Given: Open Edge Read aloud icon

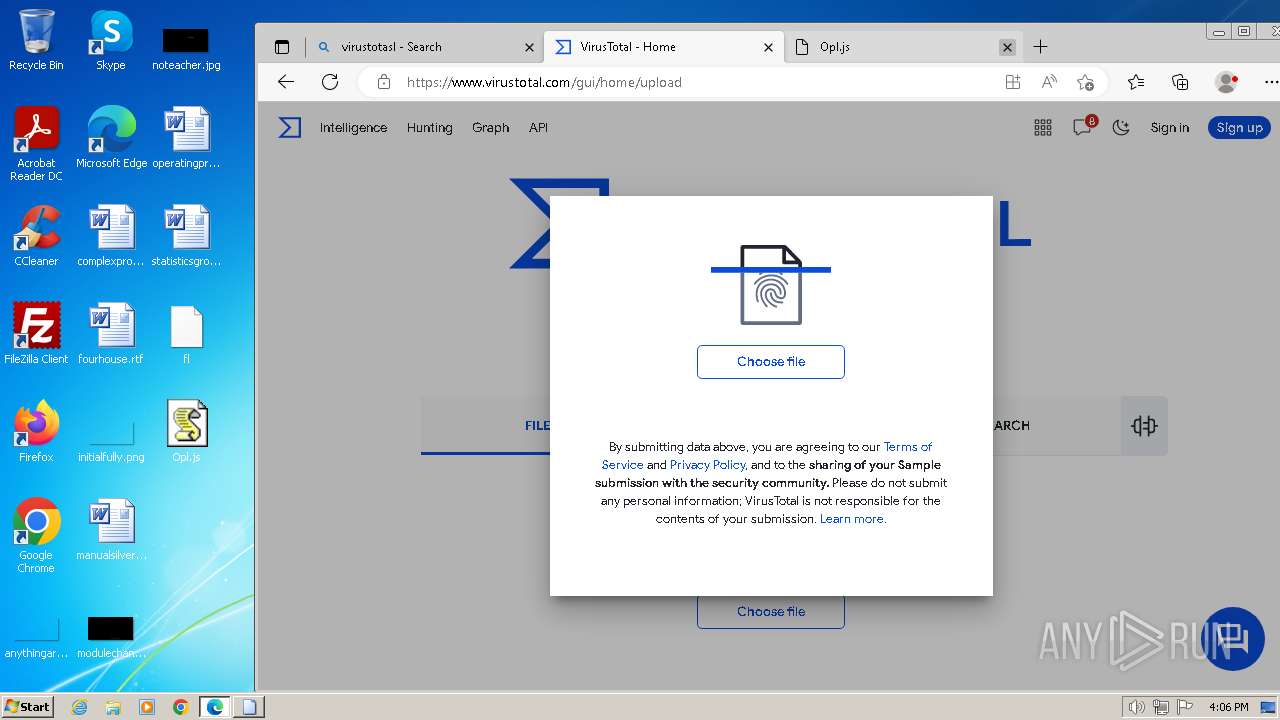Looking at the screenshot, I should (1049, 82).
